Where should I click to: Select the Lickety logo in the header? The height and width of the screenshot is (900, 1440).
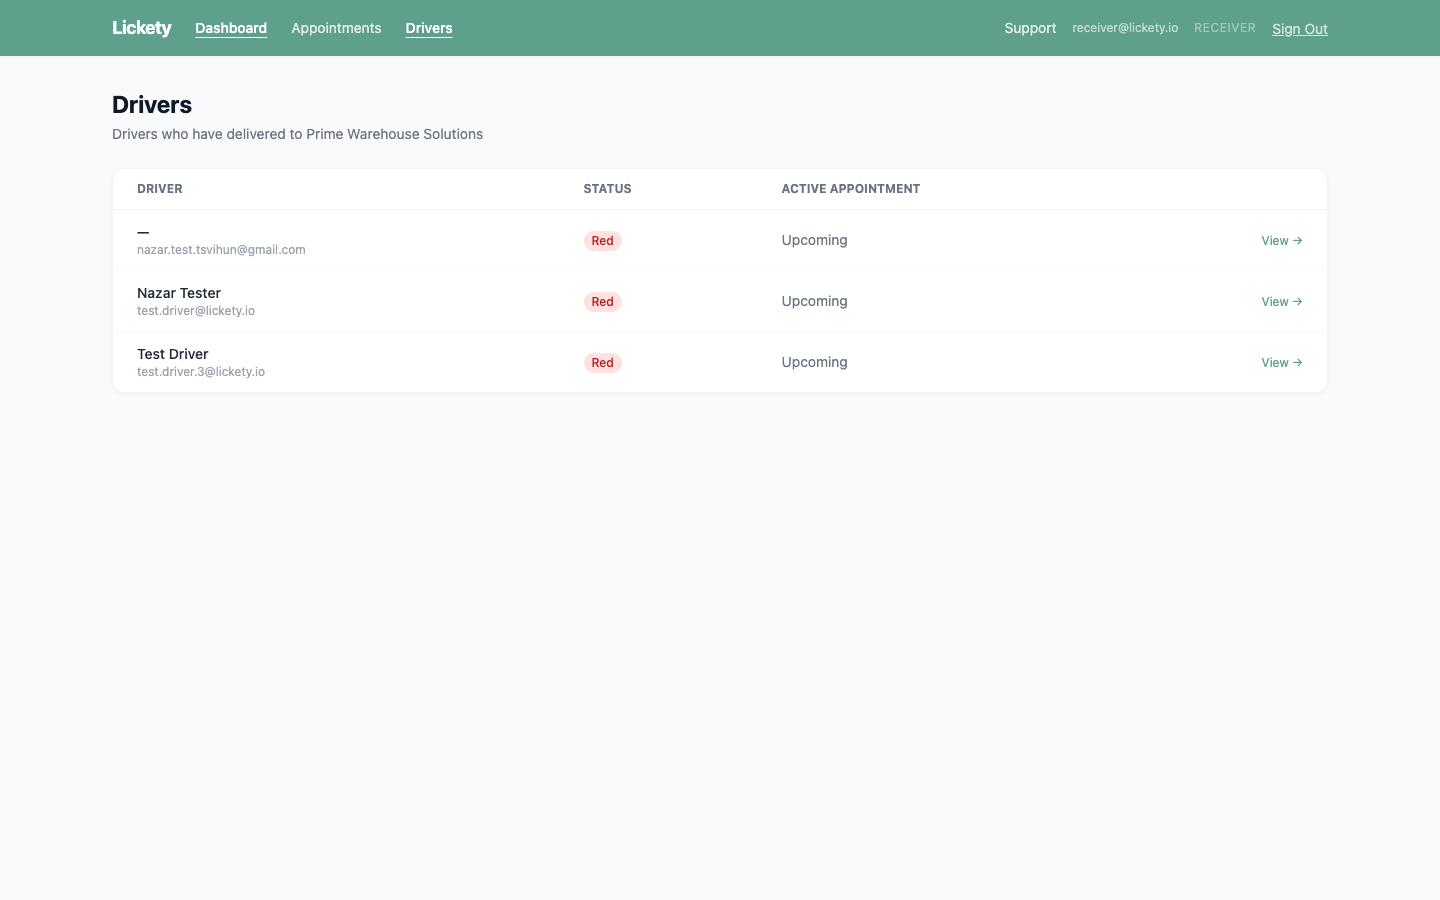click(142, 28)
